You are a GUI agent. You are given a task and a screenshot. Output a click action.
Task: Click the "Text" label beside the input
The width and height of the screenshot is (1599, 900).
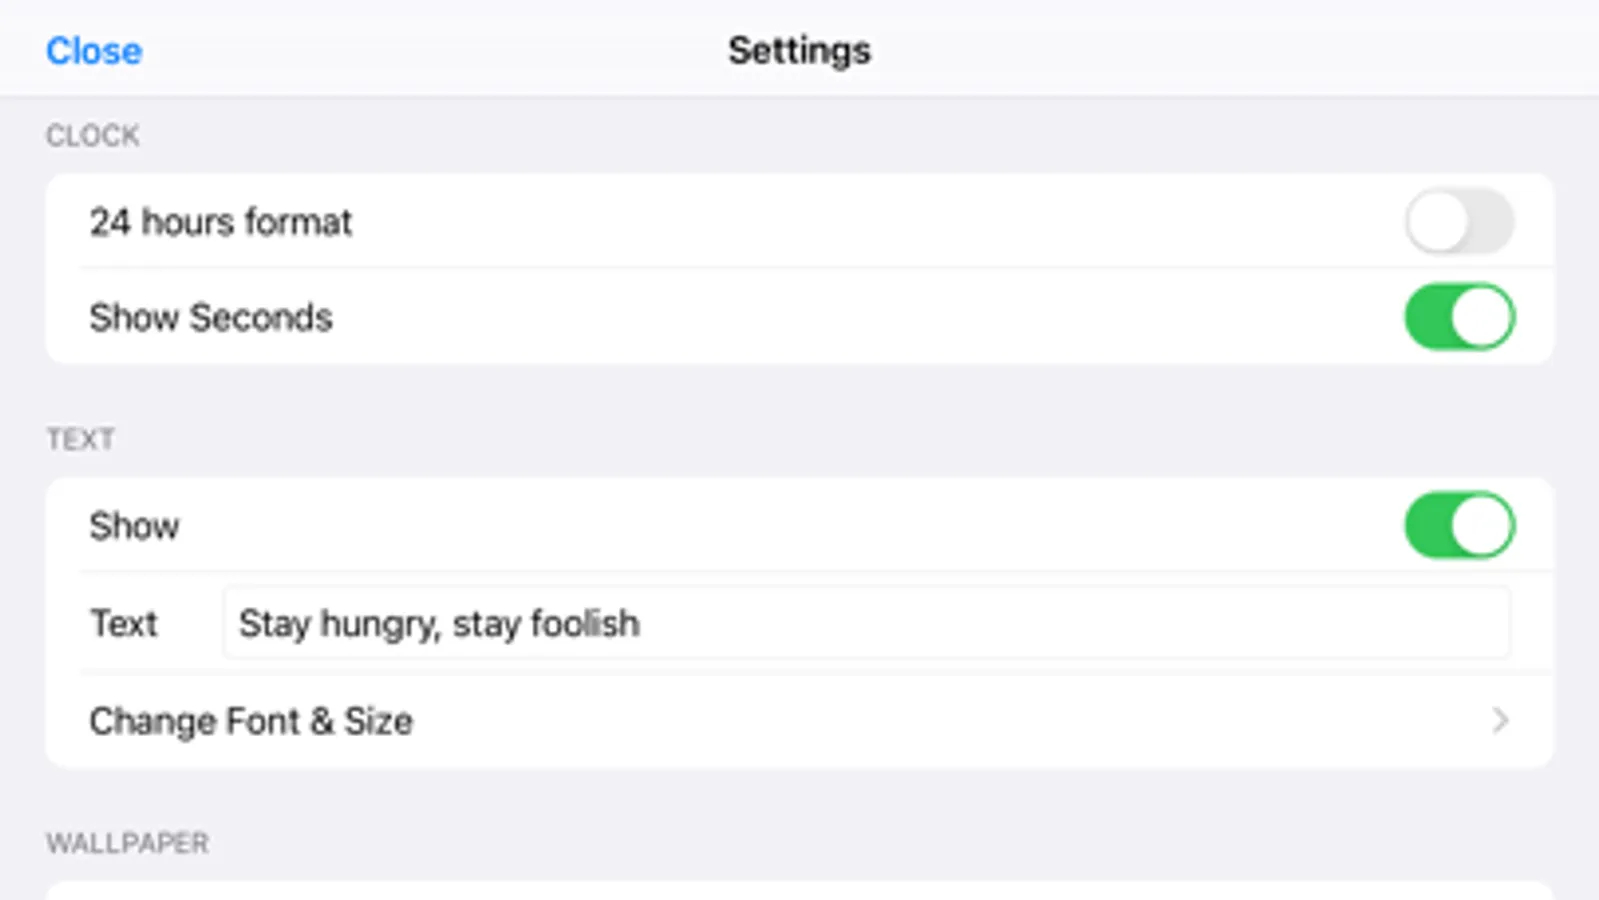[124, 623]
